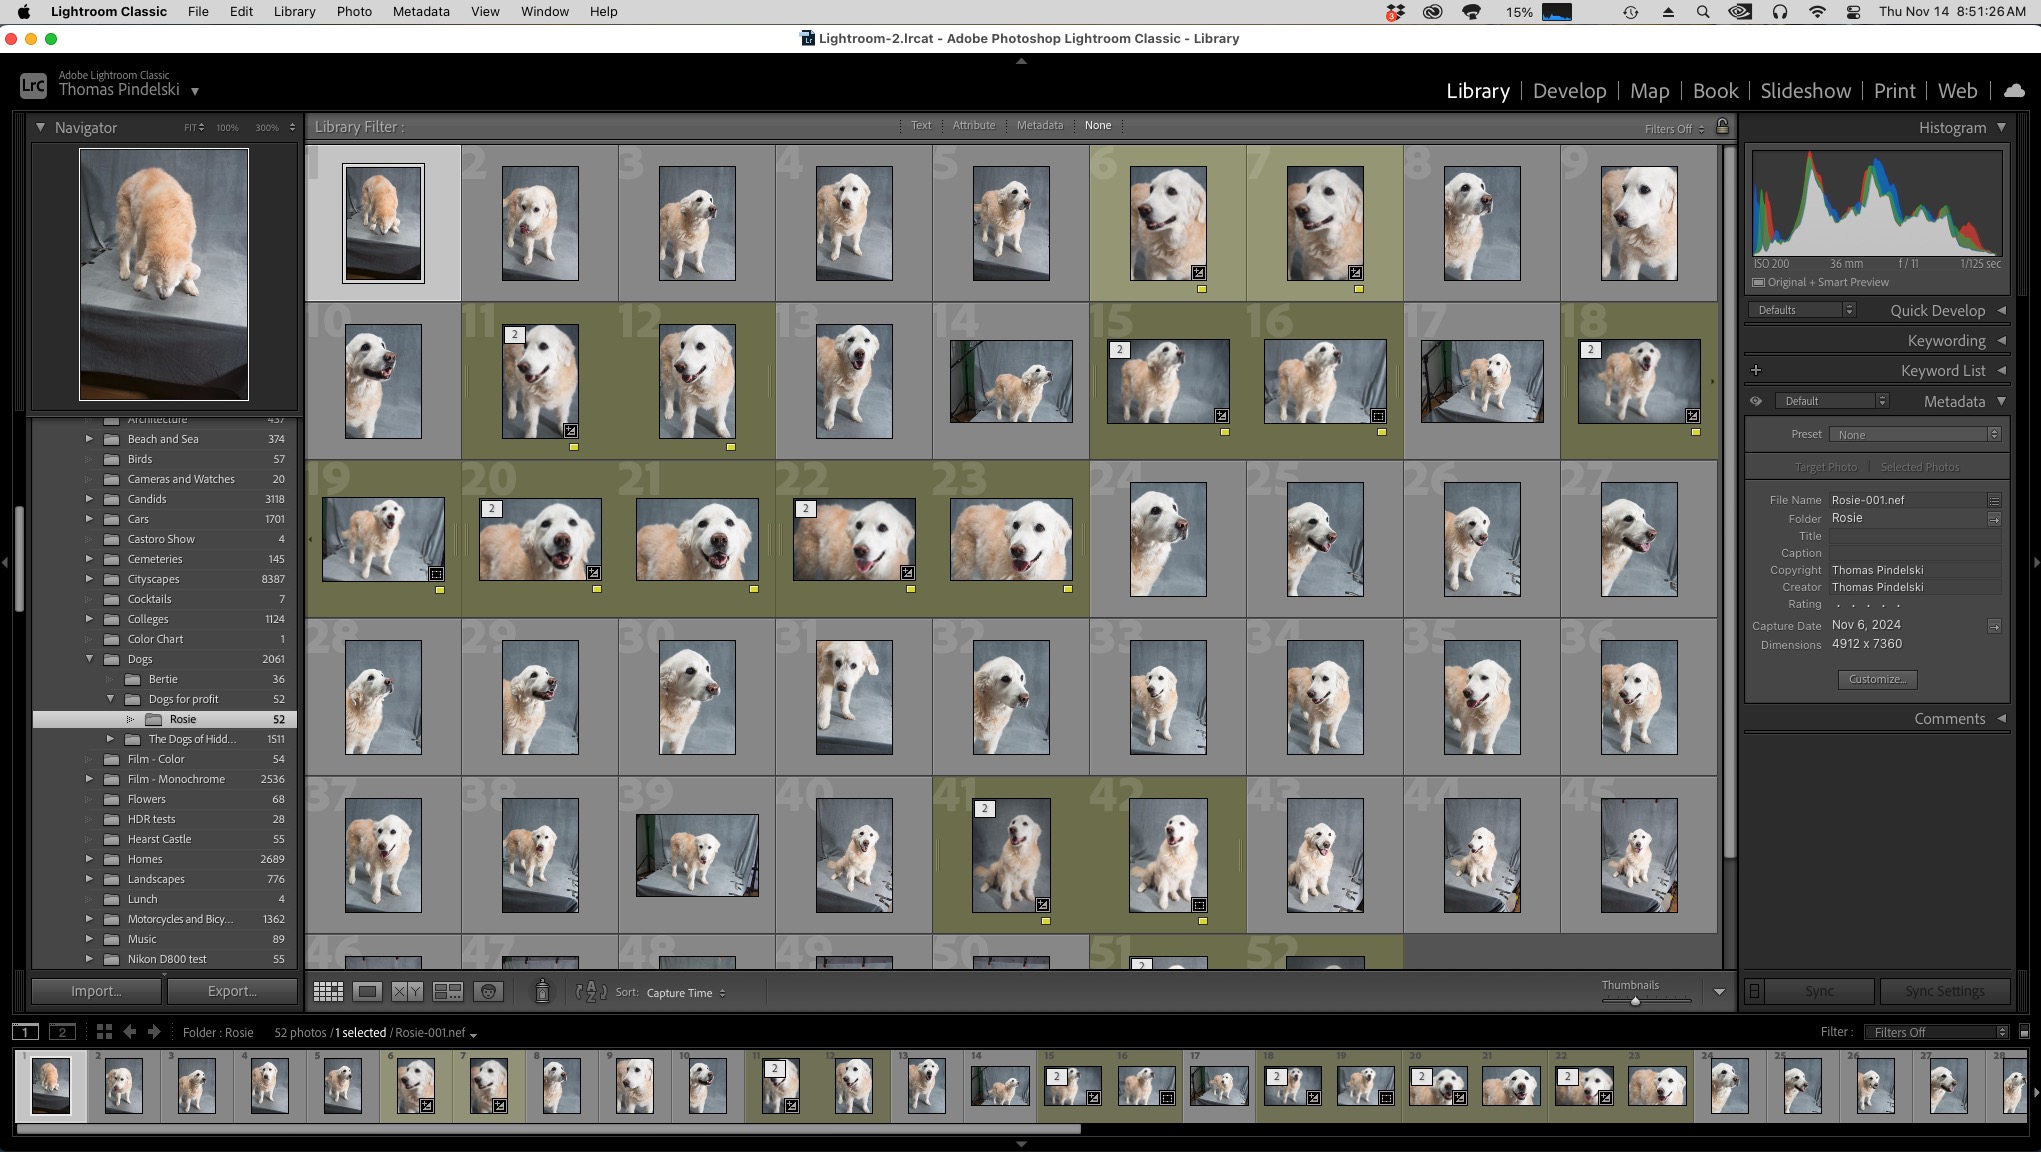Toggle the sync auto-sync switch
The width and height of the screenshot is (2041, 1152).
point(1754,991)
